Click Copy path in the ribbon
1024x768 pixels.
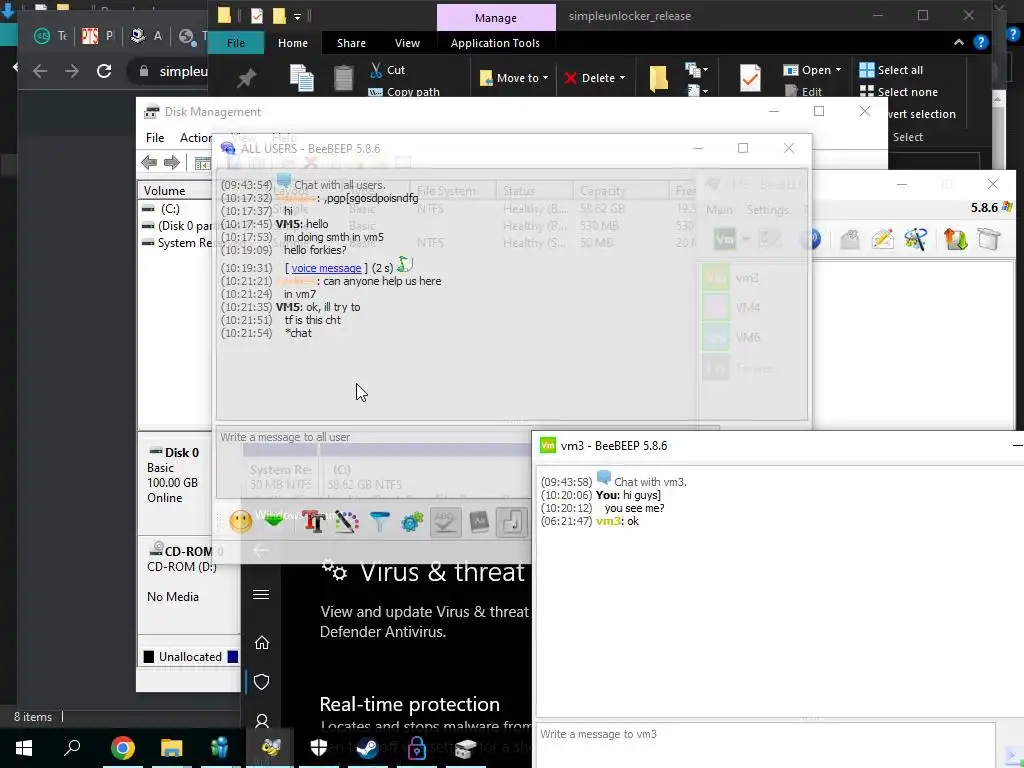tap(404, 91)
